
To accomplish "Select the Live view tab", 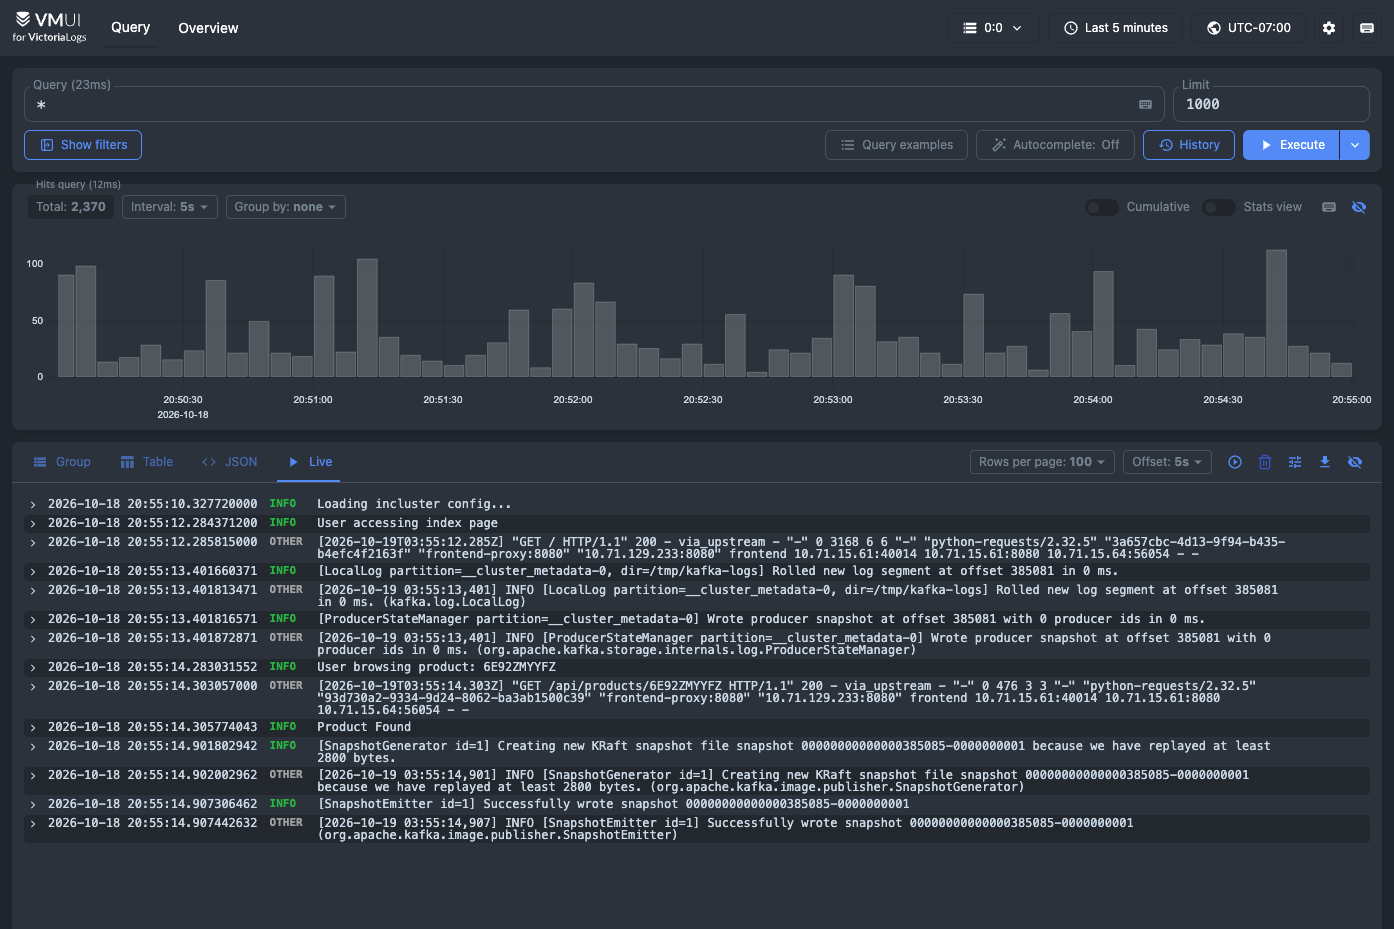I will [310, 462].
